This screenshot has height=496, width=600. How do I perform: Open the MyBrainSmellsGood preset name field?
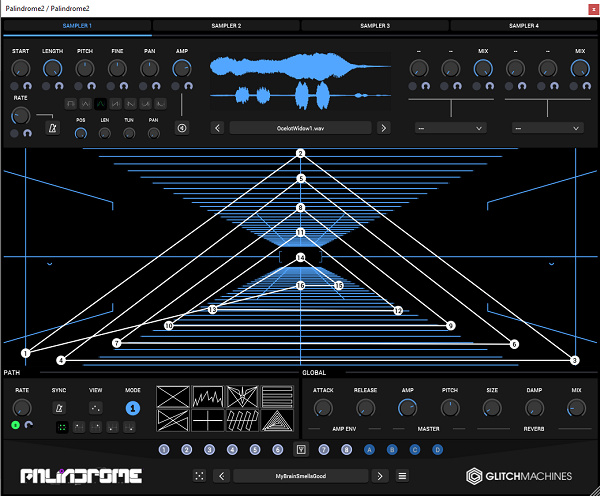click(x=301, y=476)
